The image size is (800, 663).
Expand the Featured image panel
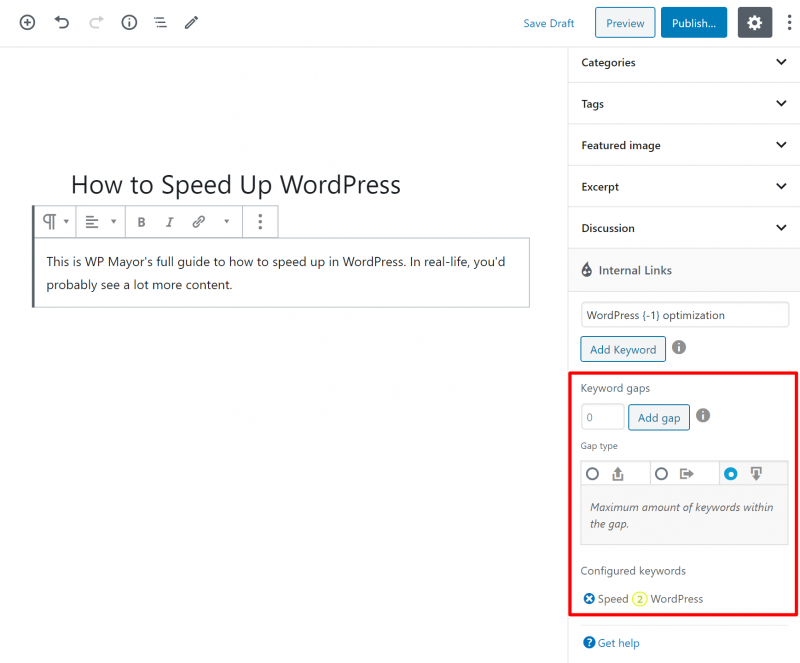[x=684, y=145]
